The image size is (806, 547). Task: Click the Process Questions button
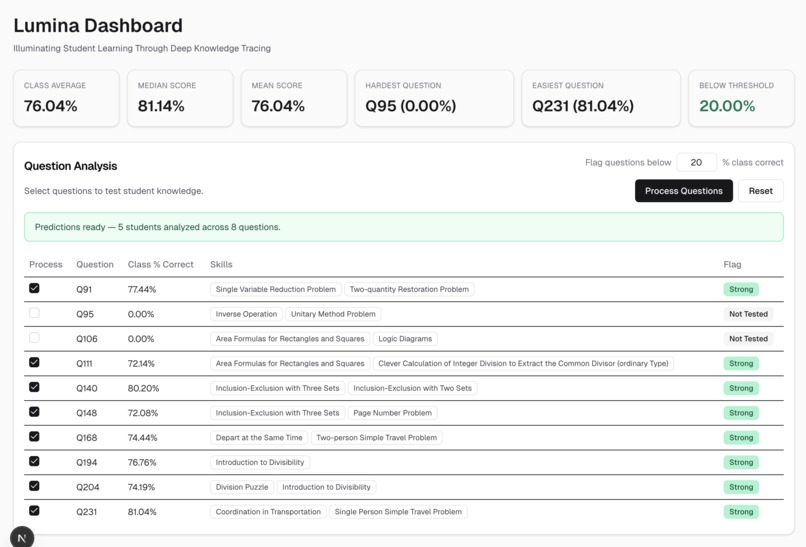pyautogui.click(x=684, y=191)
